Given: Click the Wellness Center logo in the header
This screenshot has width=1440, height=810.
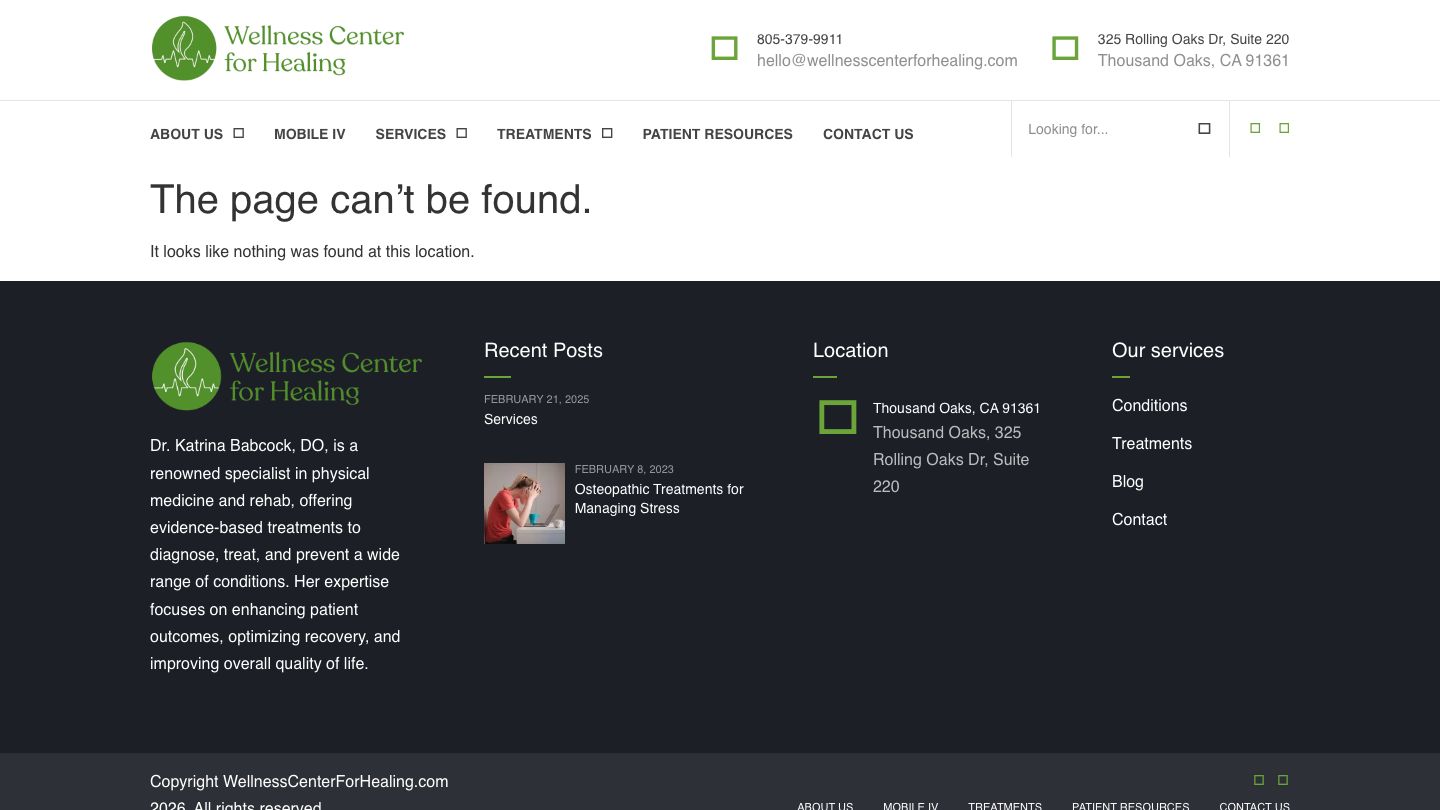Looking at the screenshot, I should point(278,49).
